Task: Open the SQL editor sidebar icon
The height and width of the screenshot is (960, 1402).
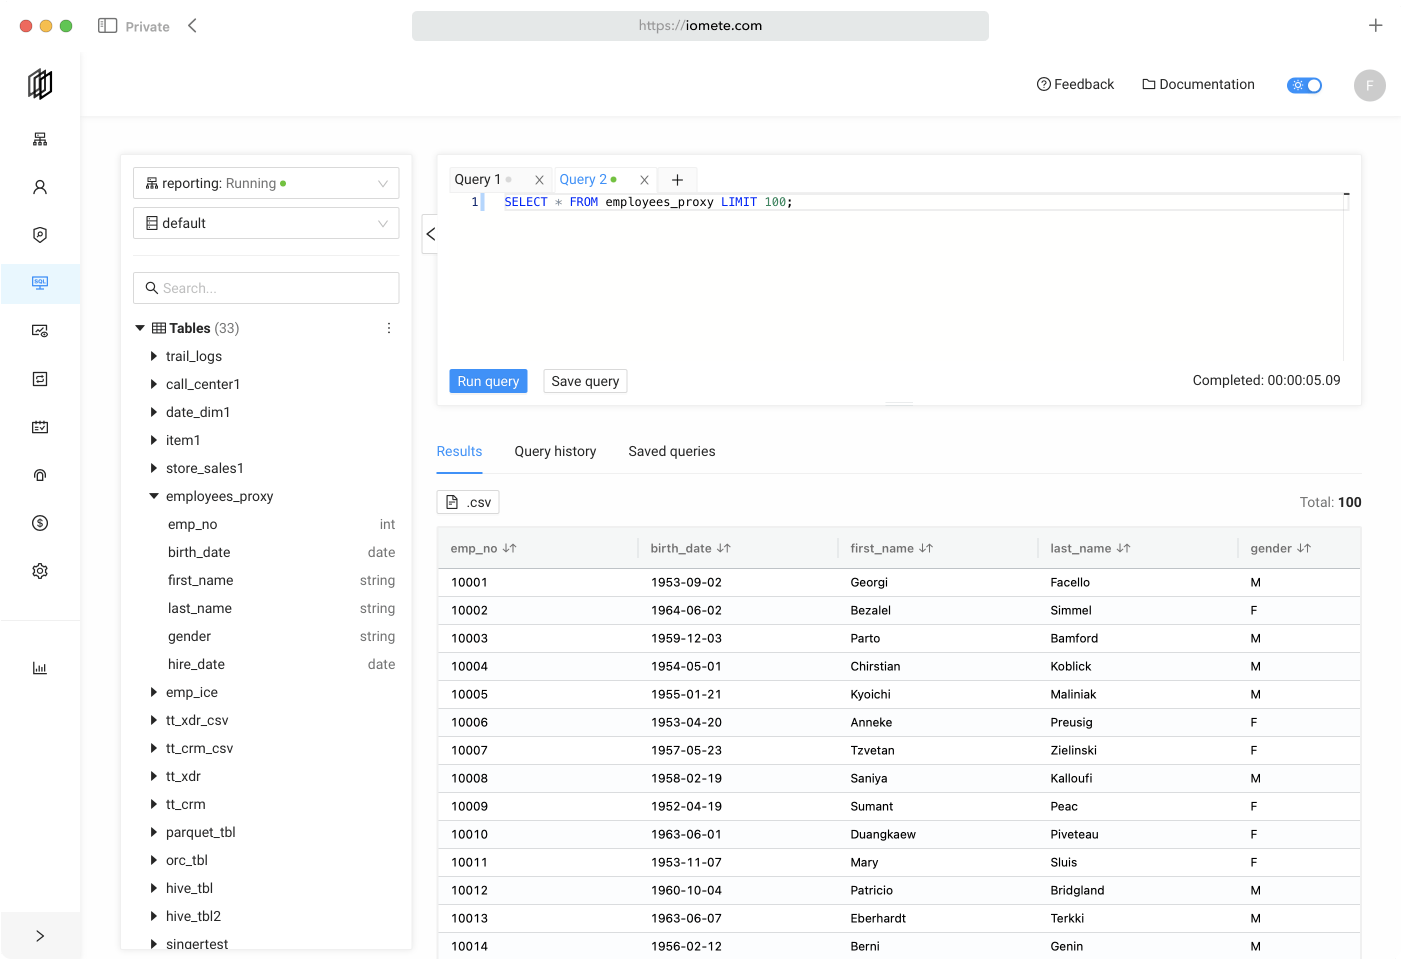Action: (40, 283)
